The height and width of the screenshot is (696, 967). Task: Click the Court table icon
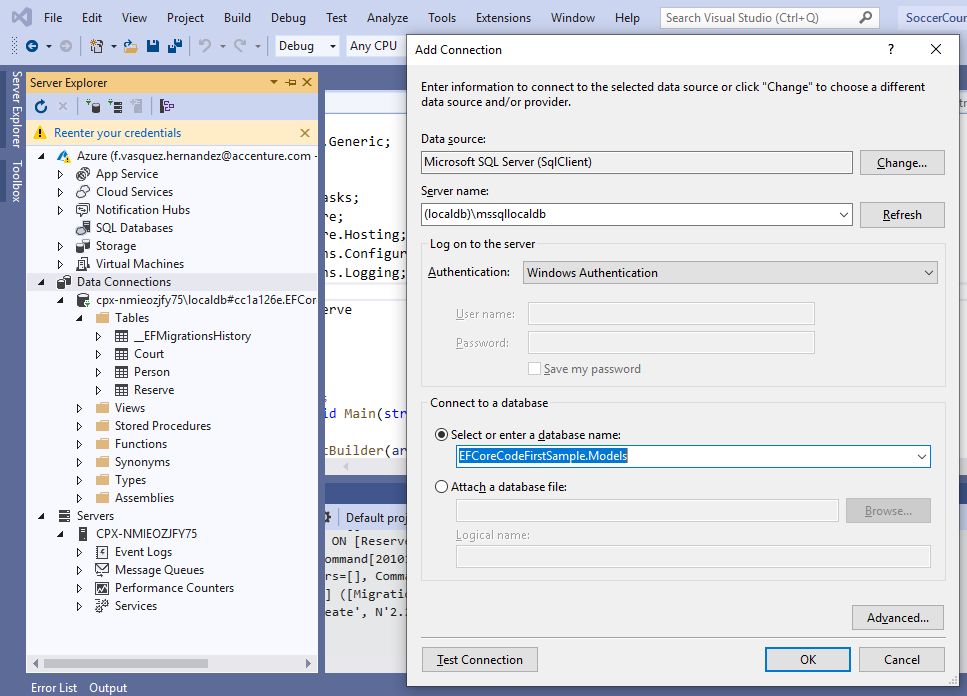click(x=121, y=354)
